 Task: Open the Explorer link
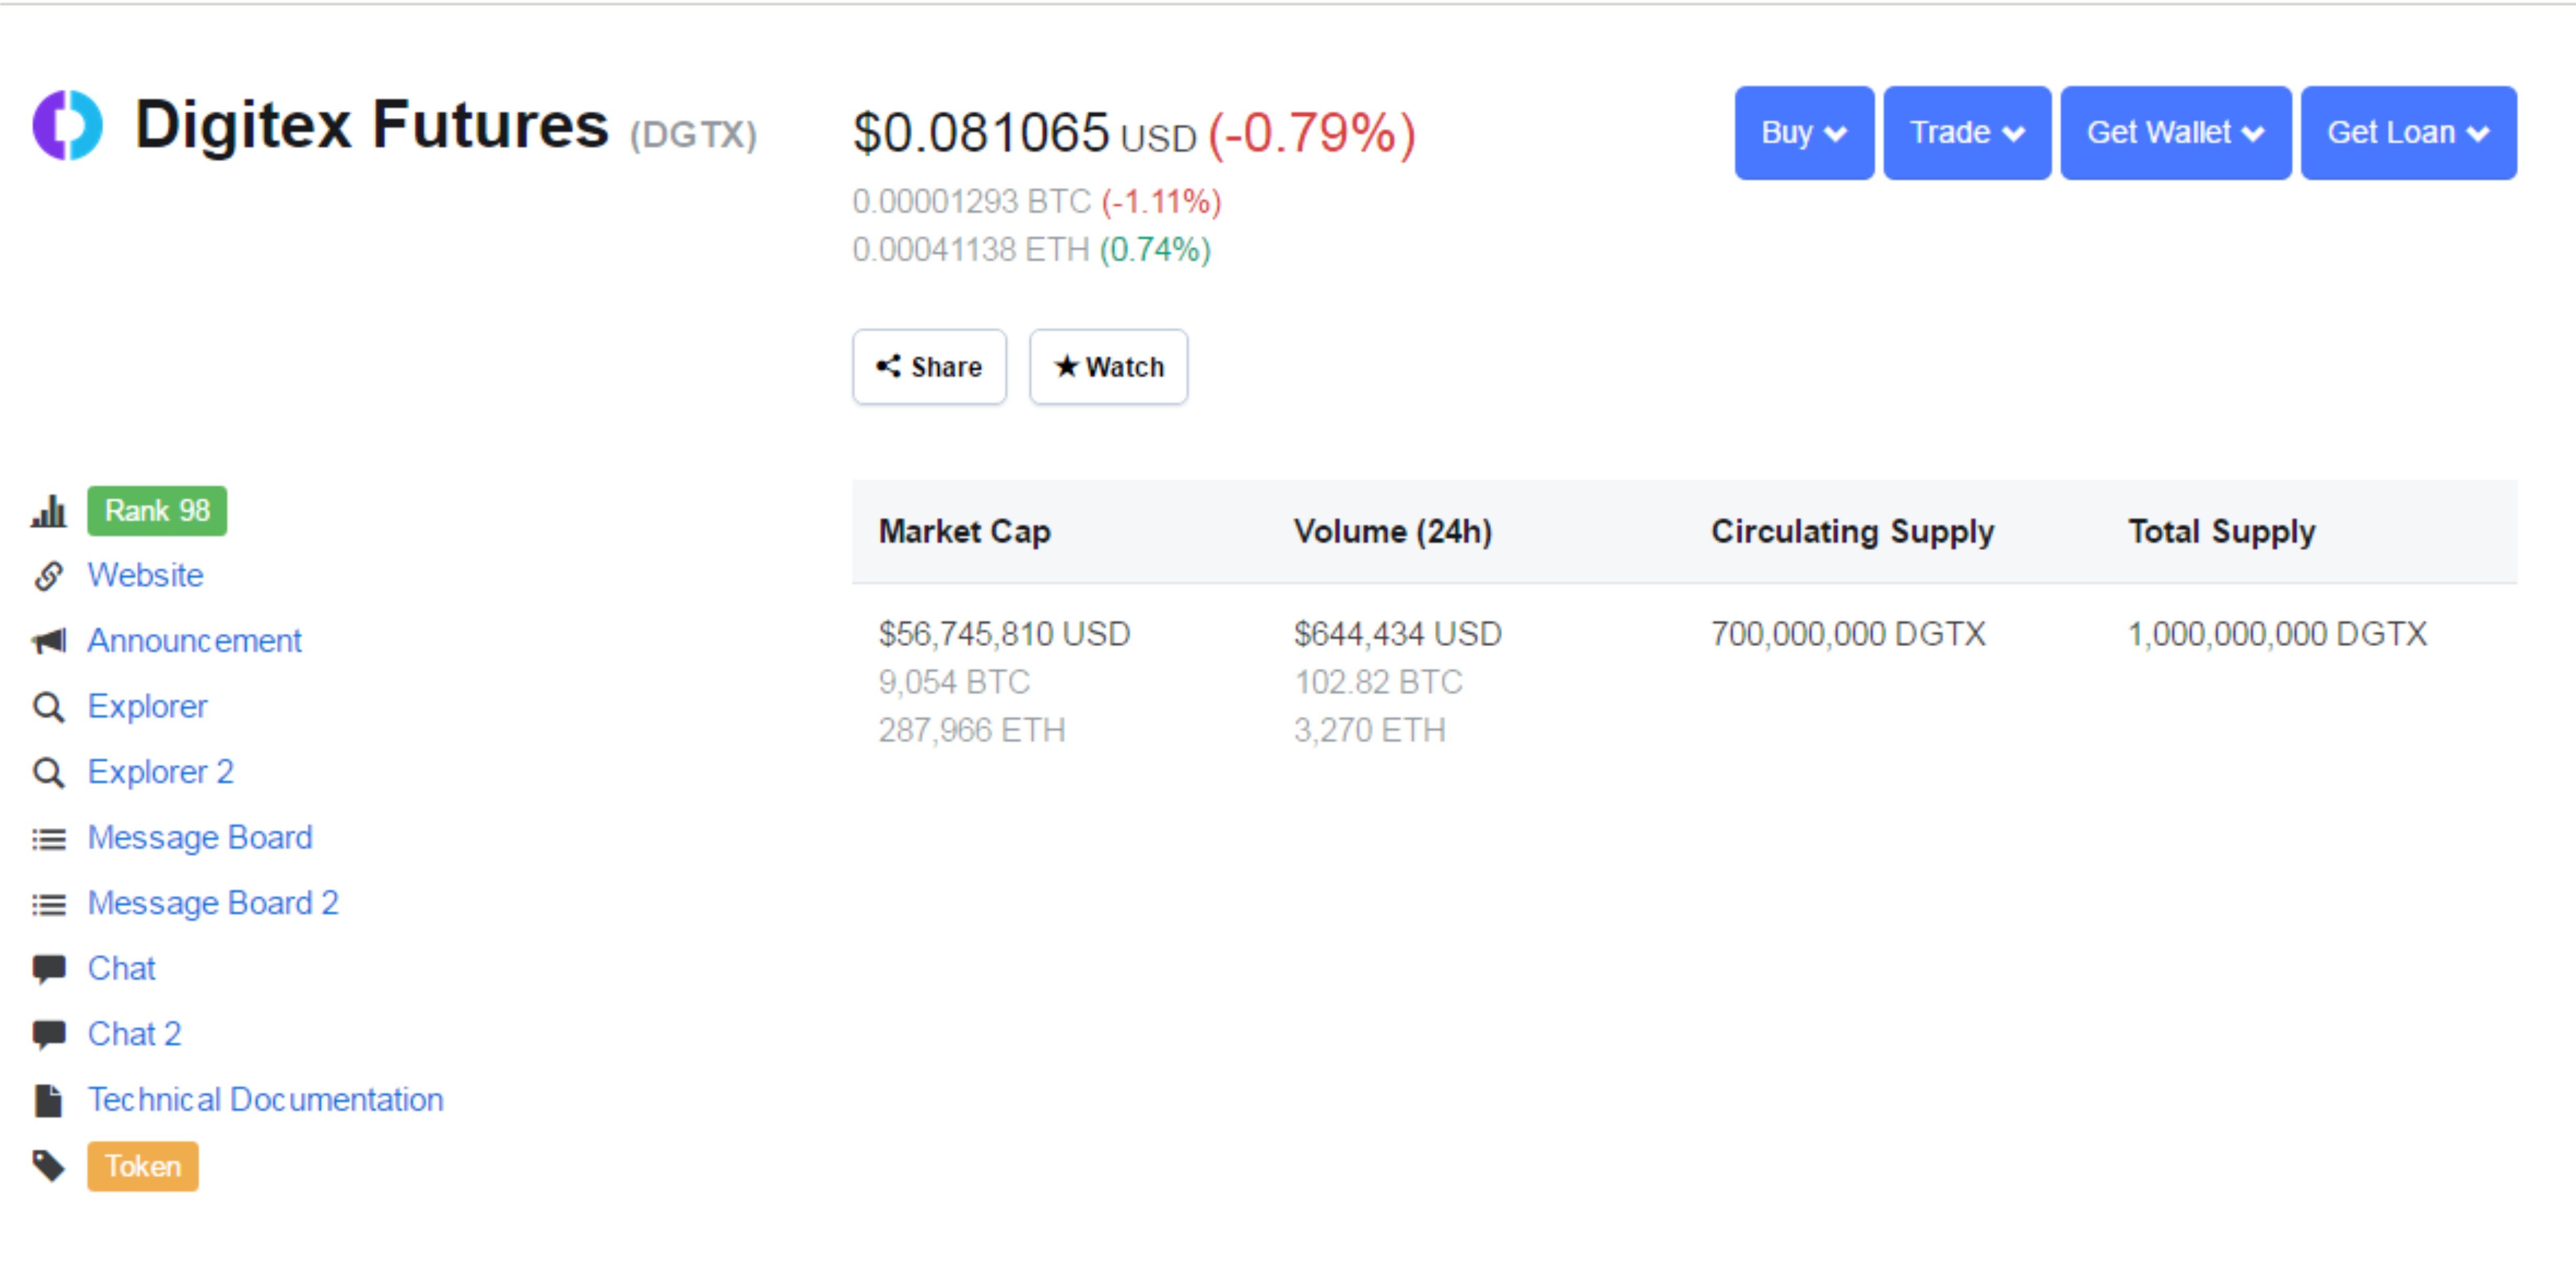(147, 707)
